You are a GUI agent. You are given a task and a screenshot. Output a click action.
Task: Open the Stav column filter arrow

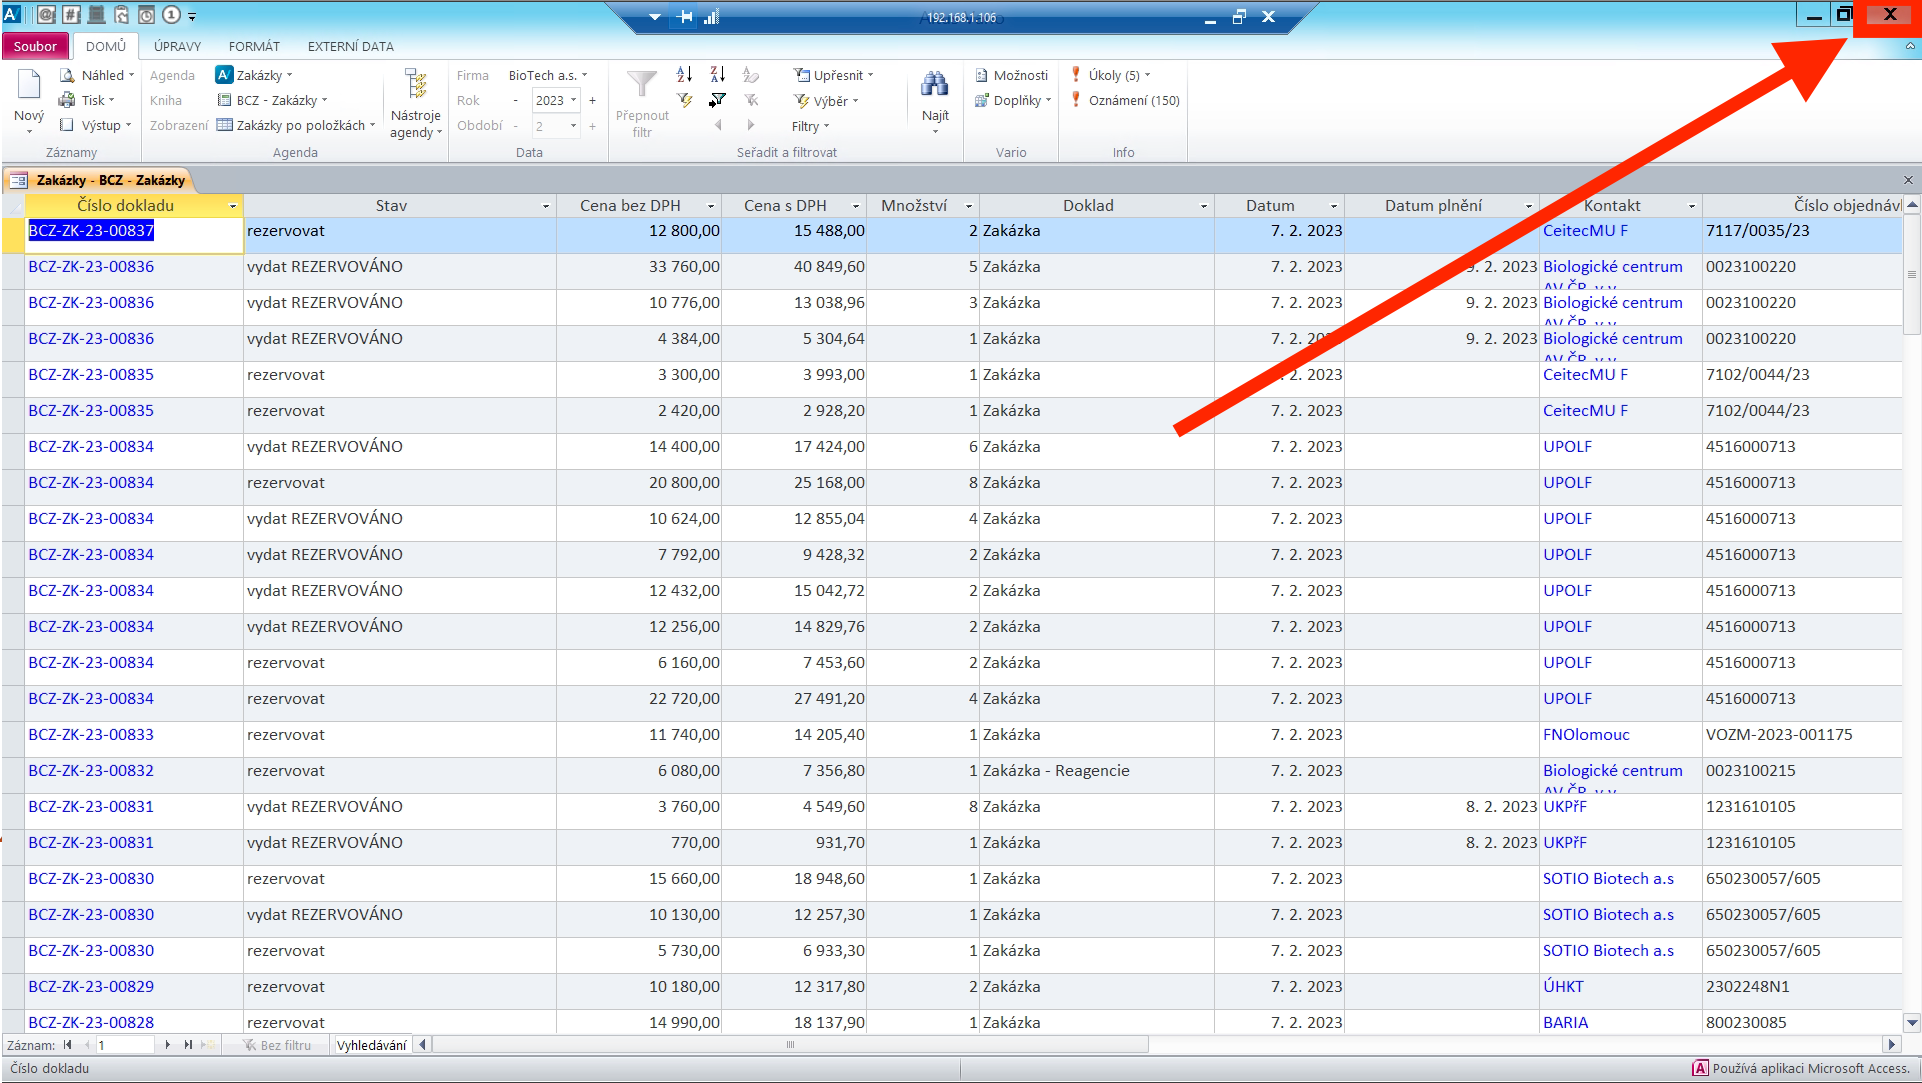[546, 206]
